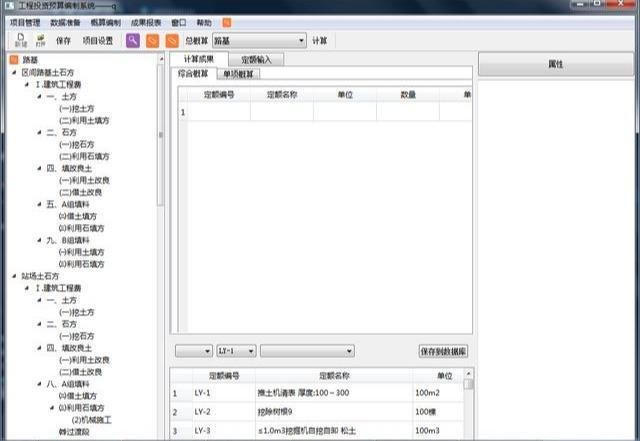
Task: Select (2)机械施工 tree item
Action: [x=91, y=420]
